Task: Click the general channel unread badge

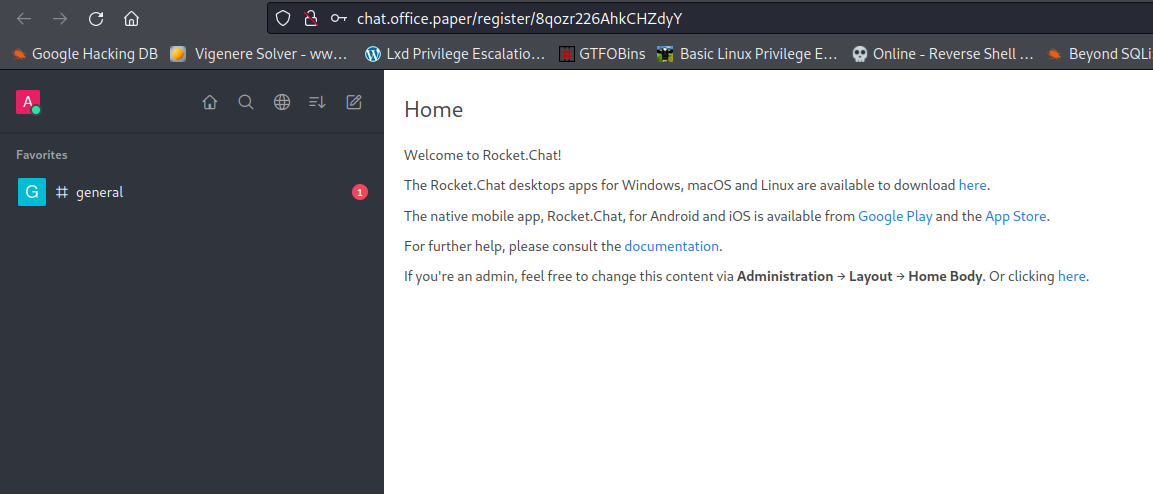Action: pyautogui.click(x=360, y=192)
